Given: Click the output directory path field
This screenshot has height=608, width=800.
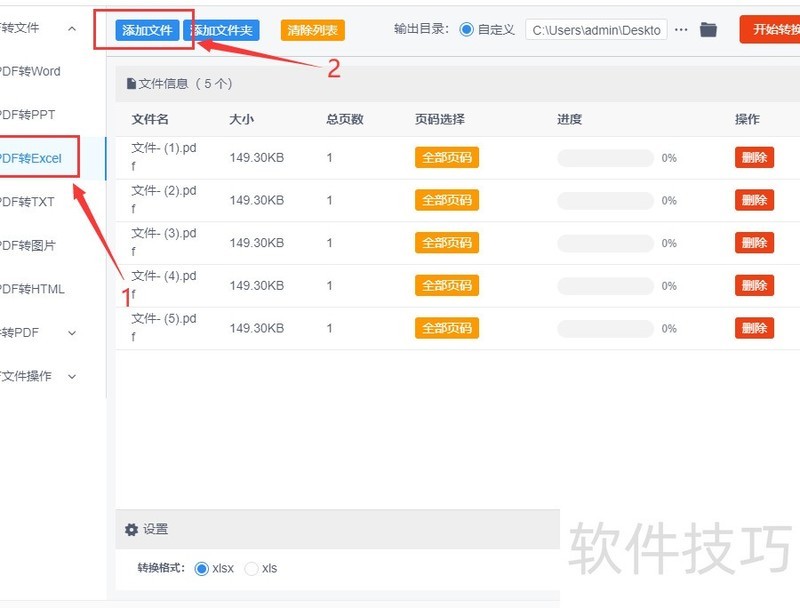Looking at the screenshot, I should tap(596, 30).
